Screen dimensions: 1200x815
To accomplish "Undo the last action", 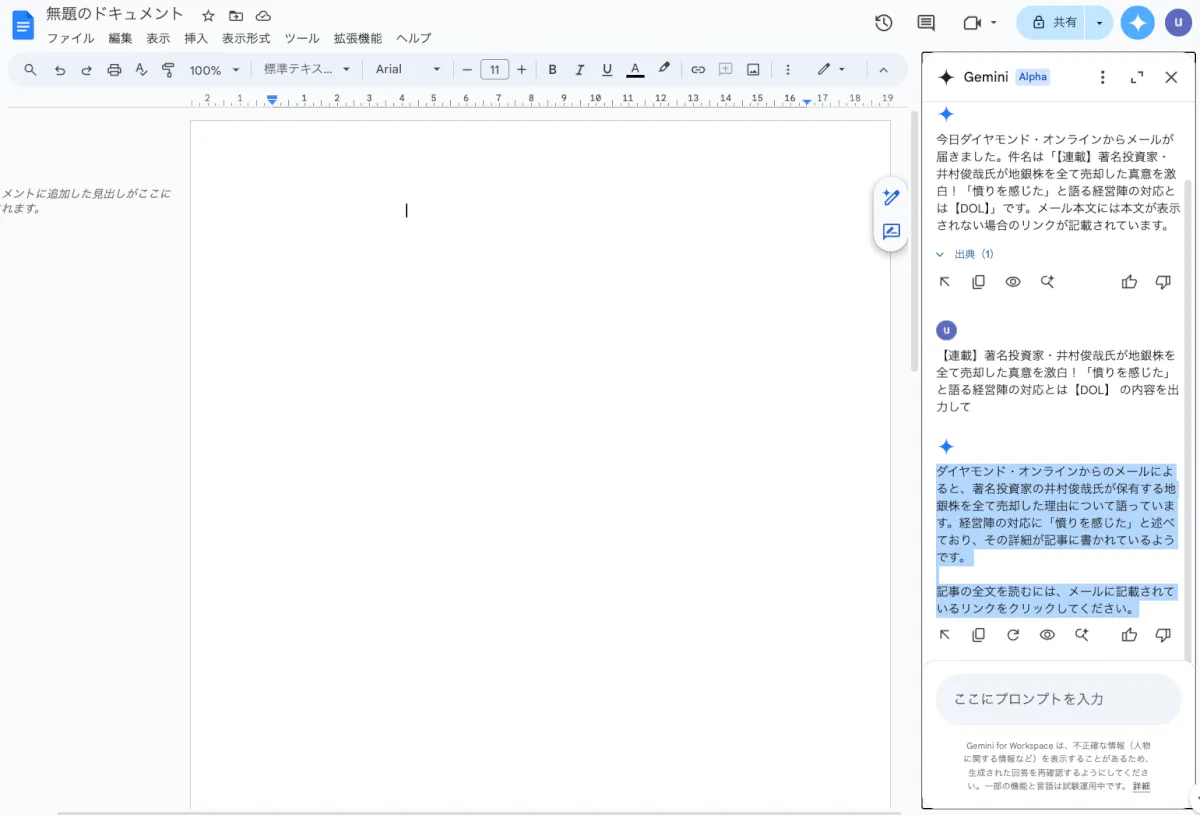I will [60, 70].
